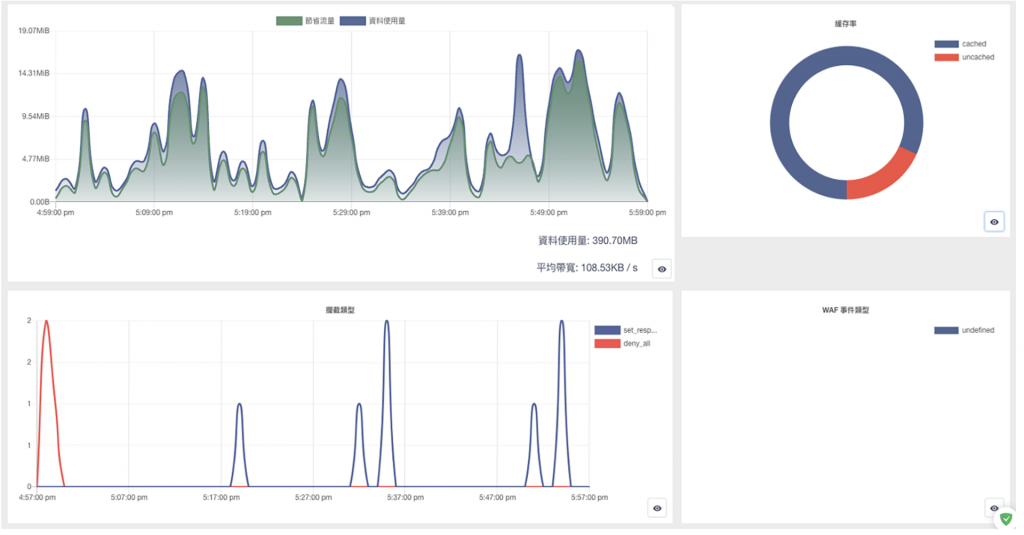Hide the uncached legend entry
Screen dimensions: 1024x535
pos(965,57)
